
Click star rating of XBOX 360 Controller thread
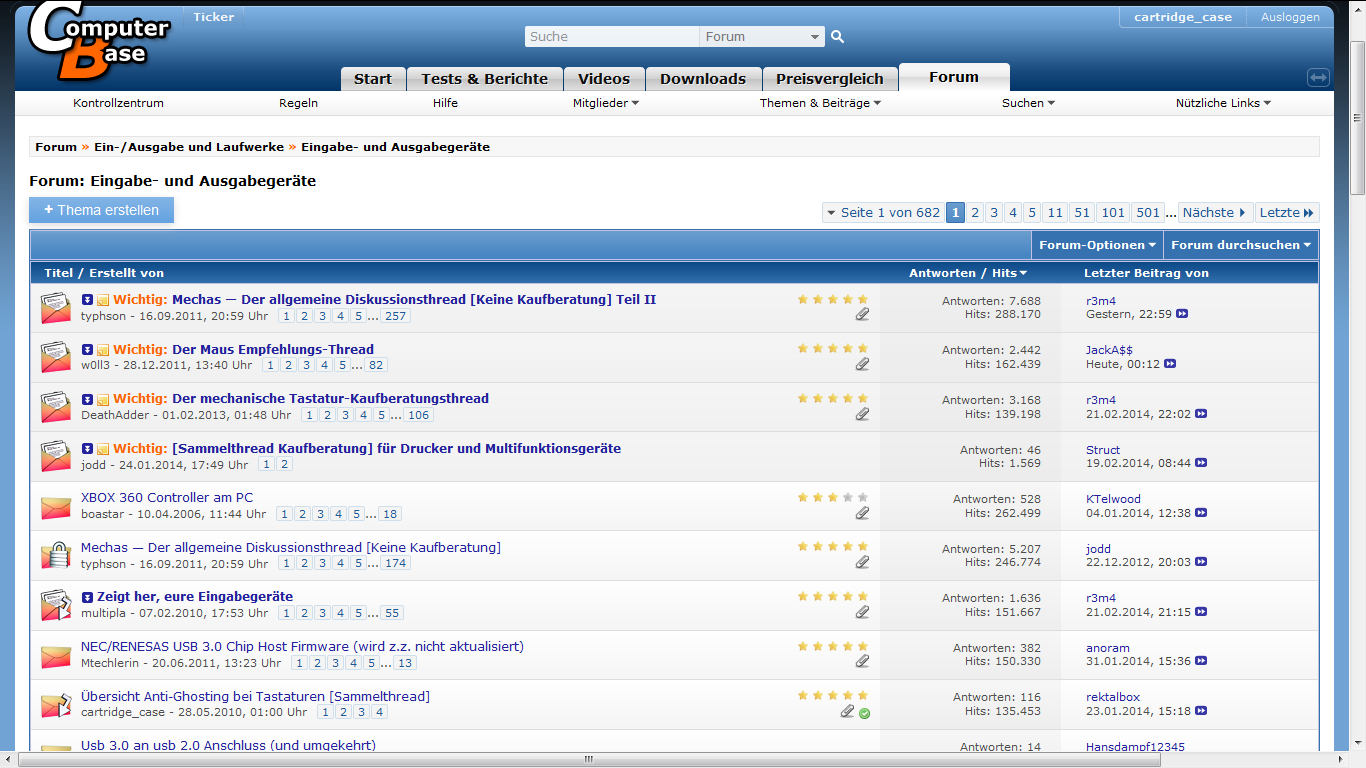click(833, 497)
